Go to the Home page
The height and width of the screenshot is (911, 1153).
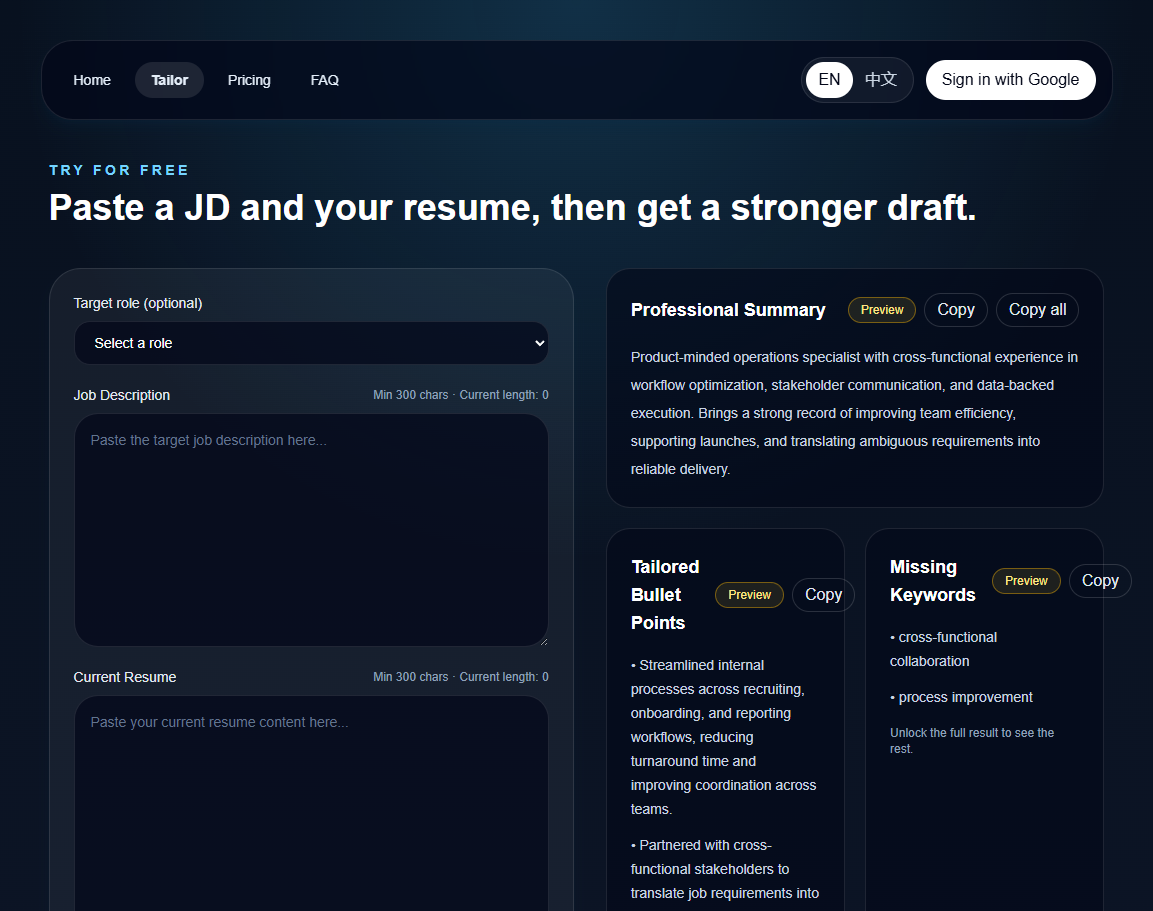91,79
